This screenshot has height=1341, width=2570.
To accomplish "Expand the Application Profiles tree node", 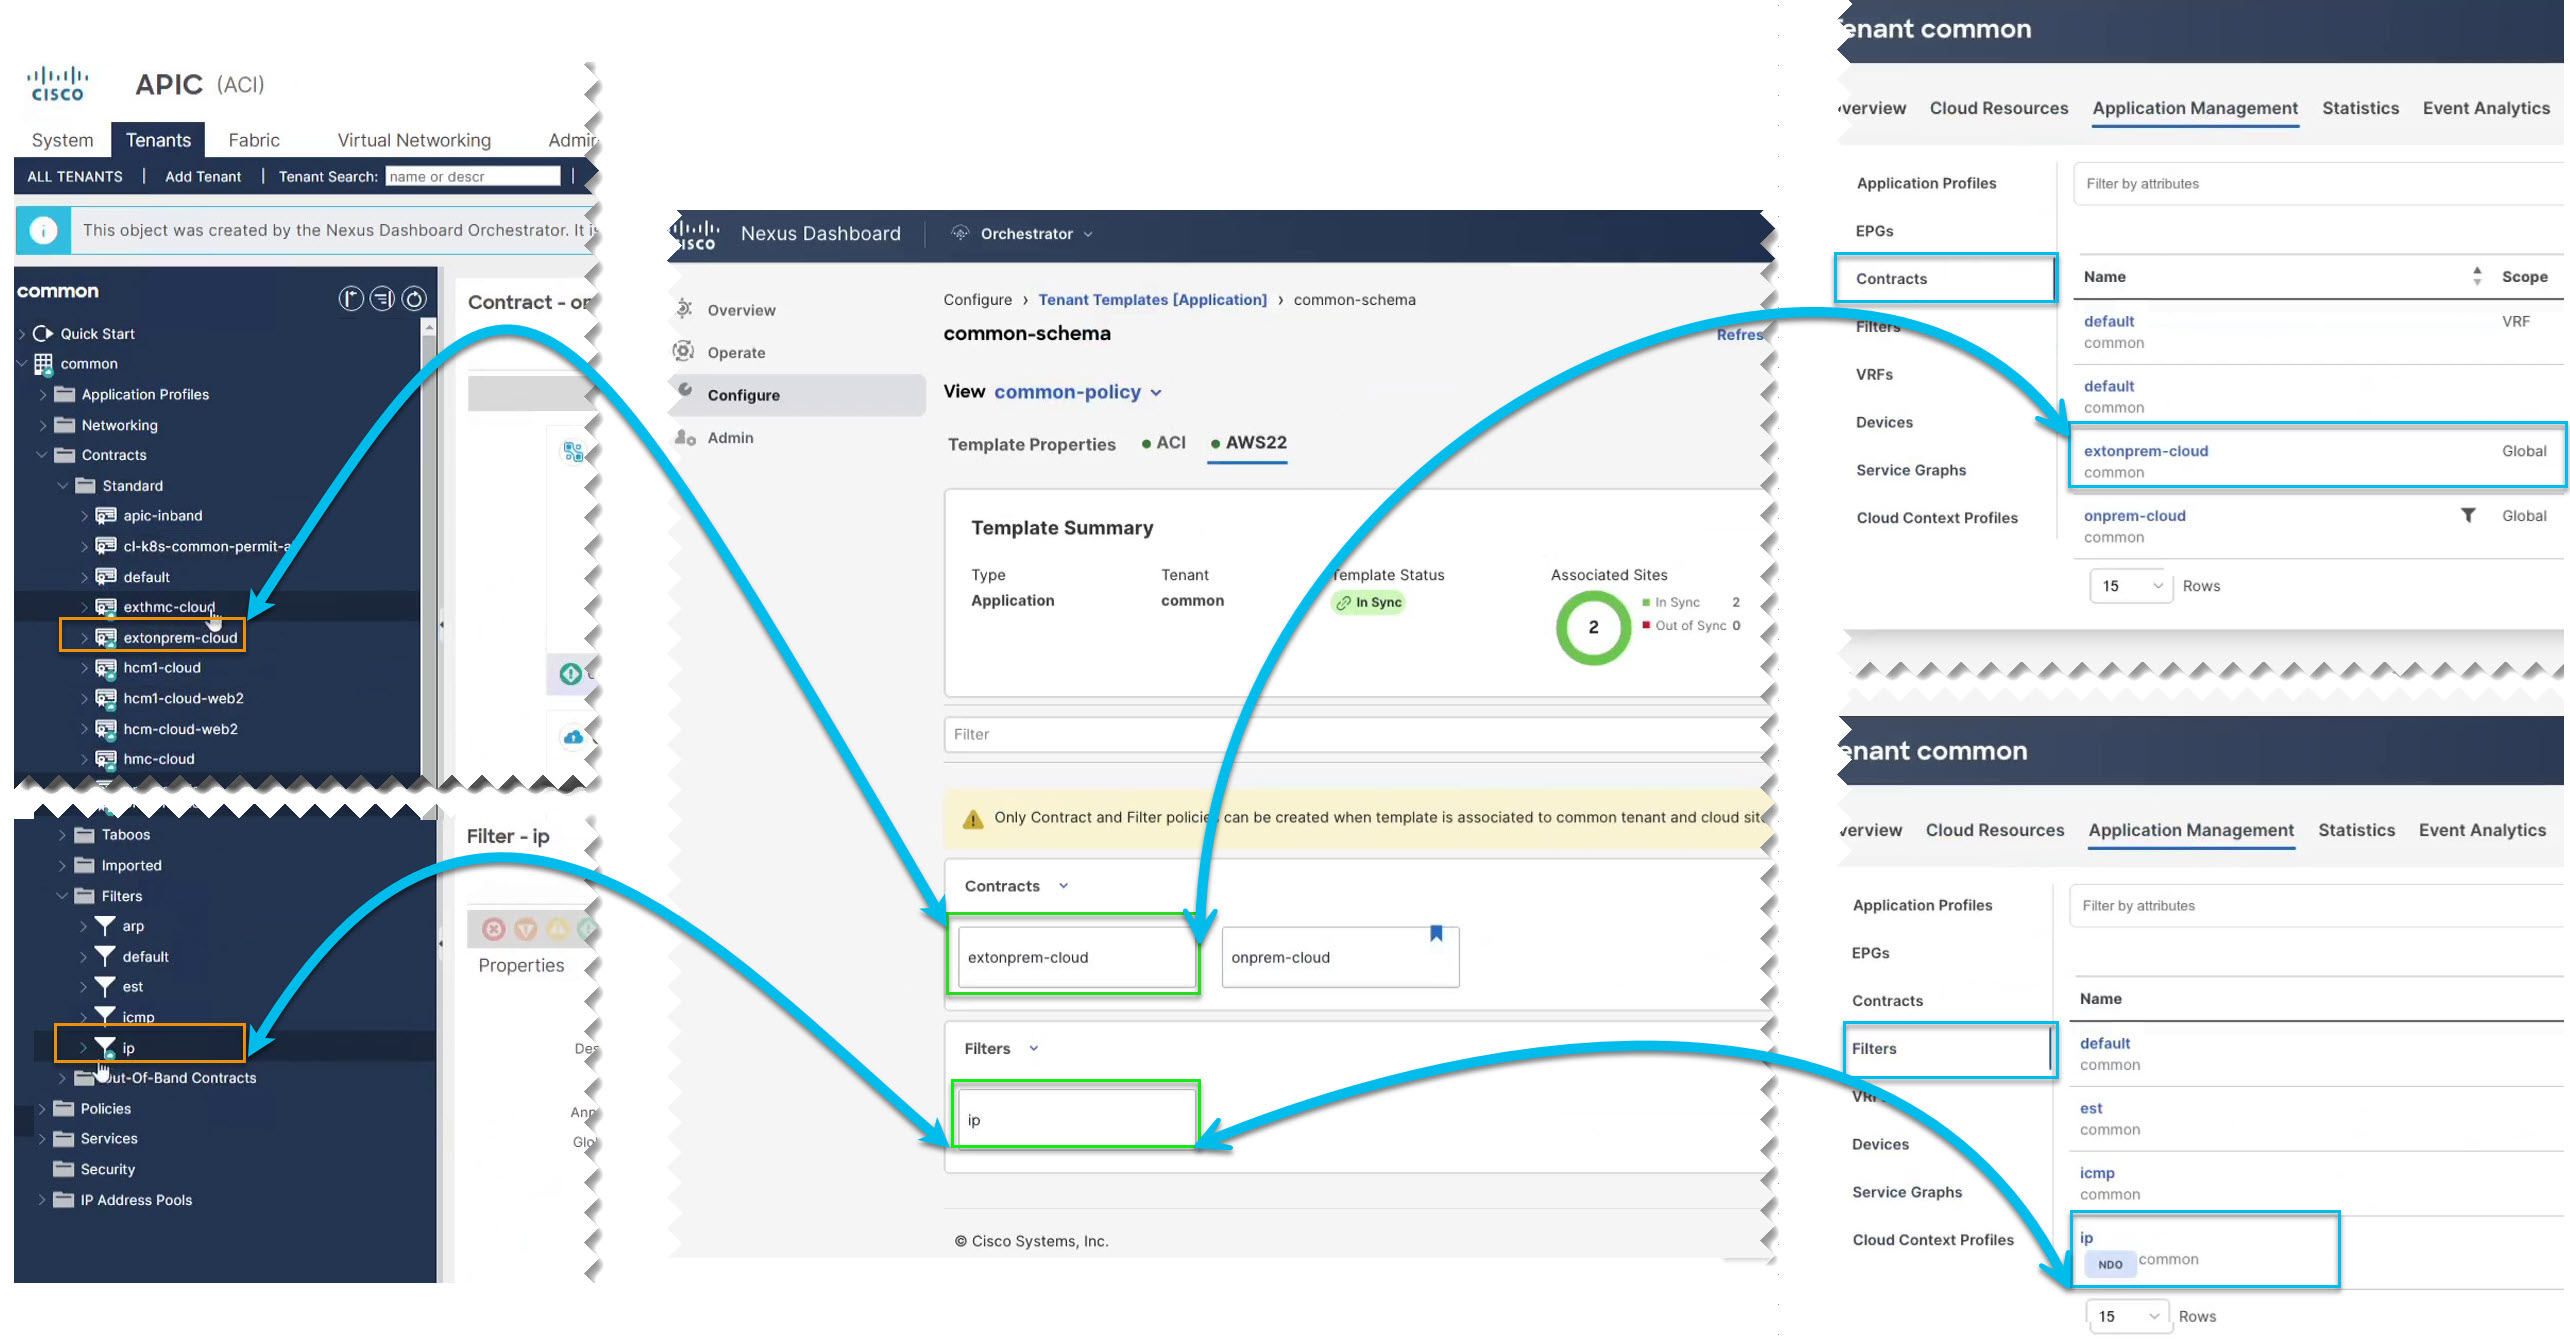I will pos(42,394).
